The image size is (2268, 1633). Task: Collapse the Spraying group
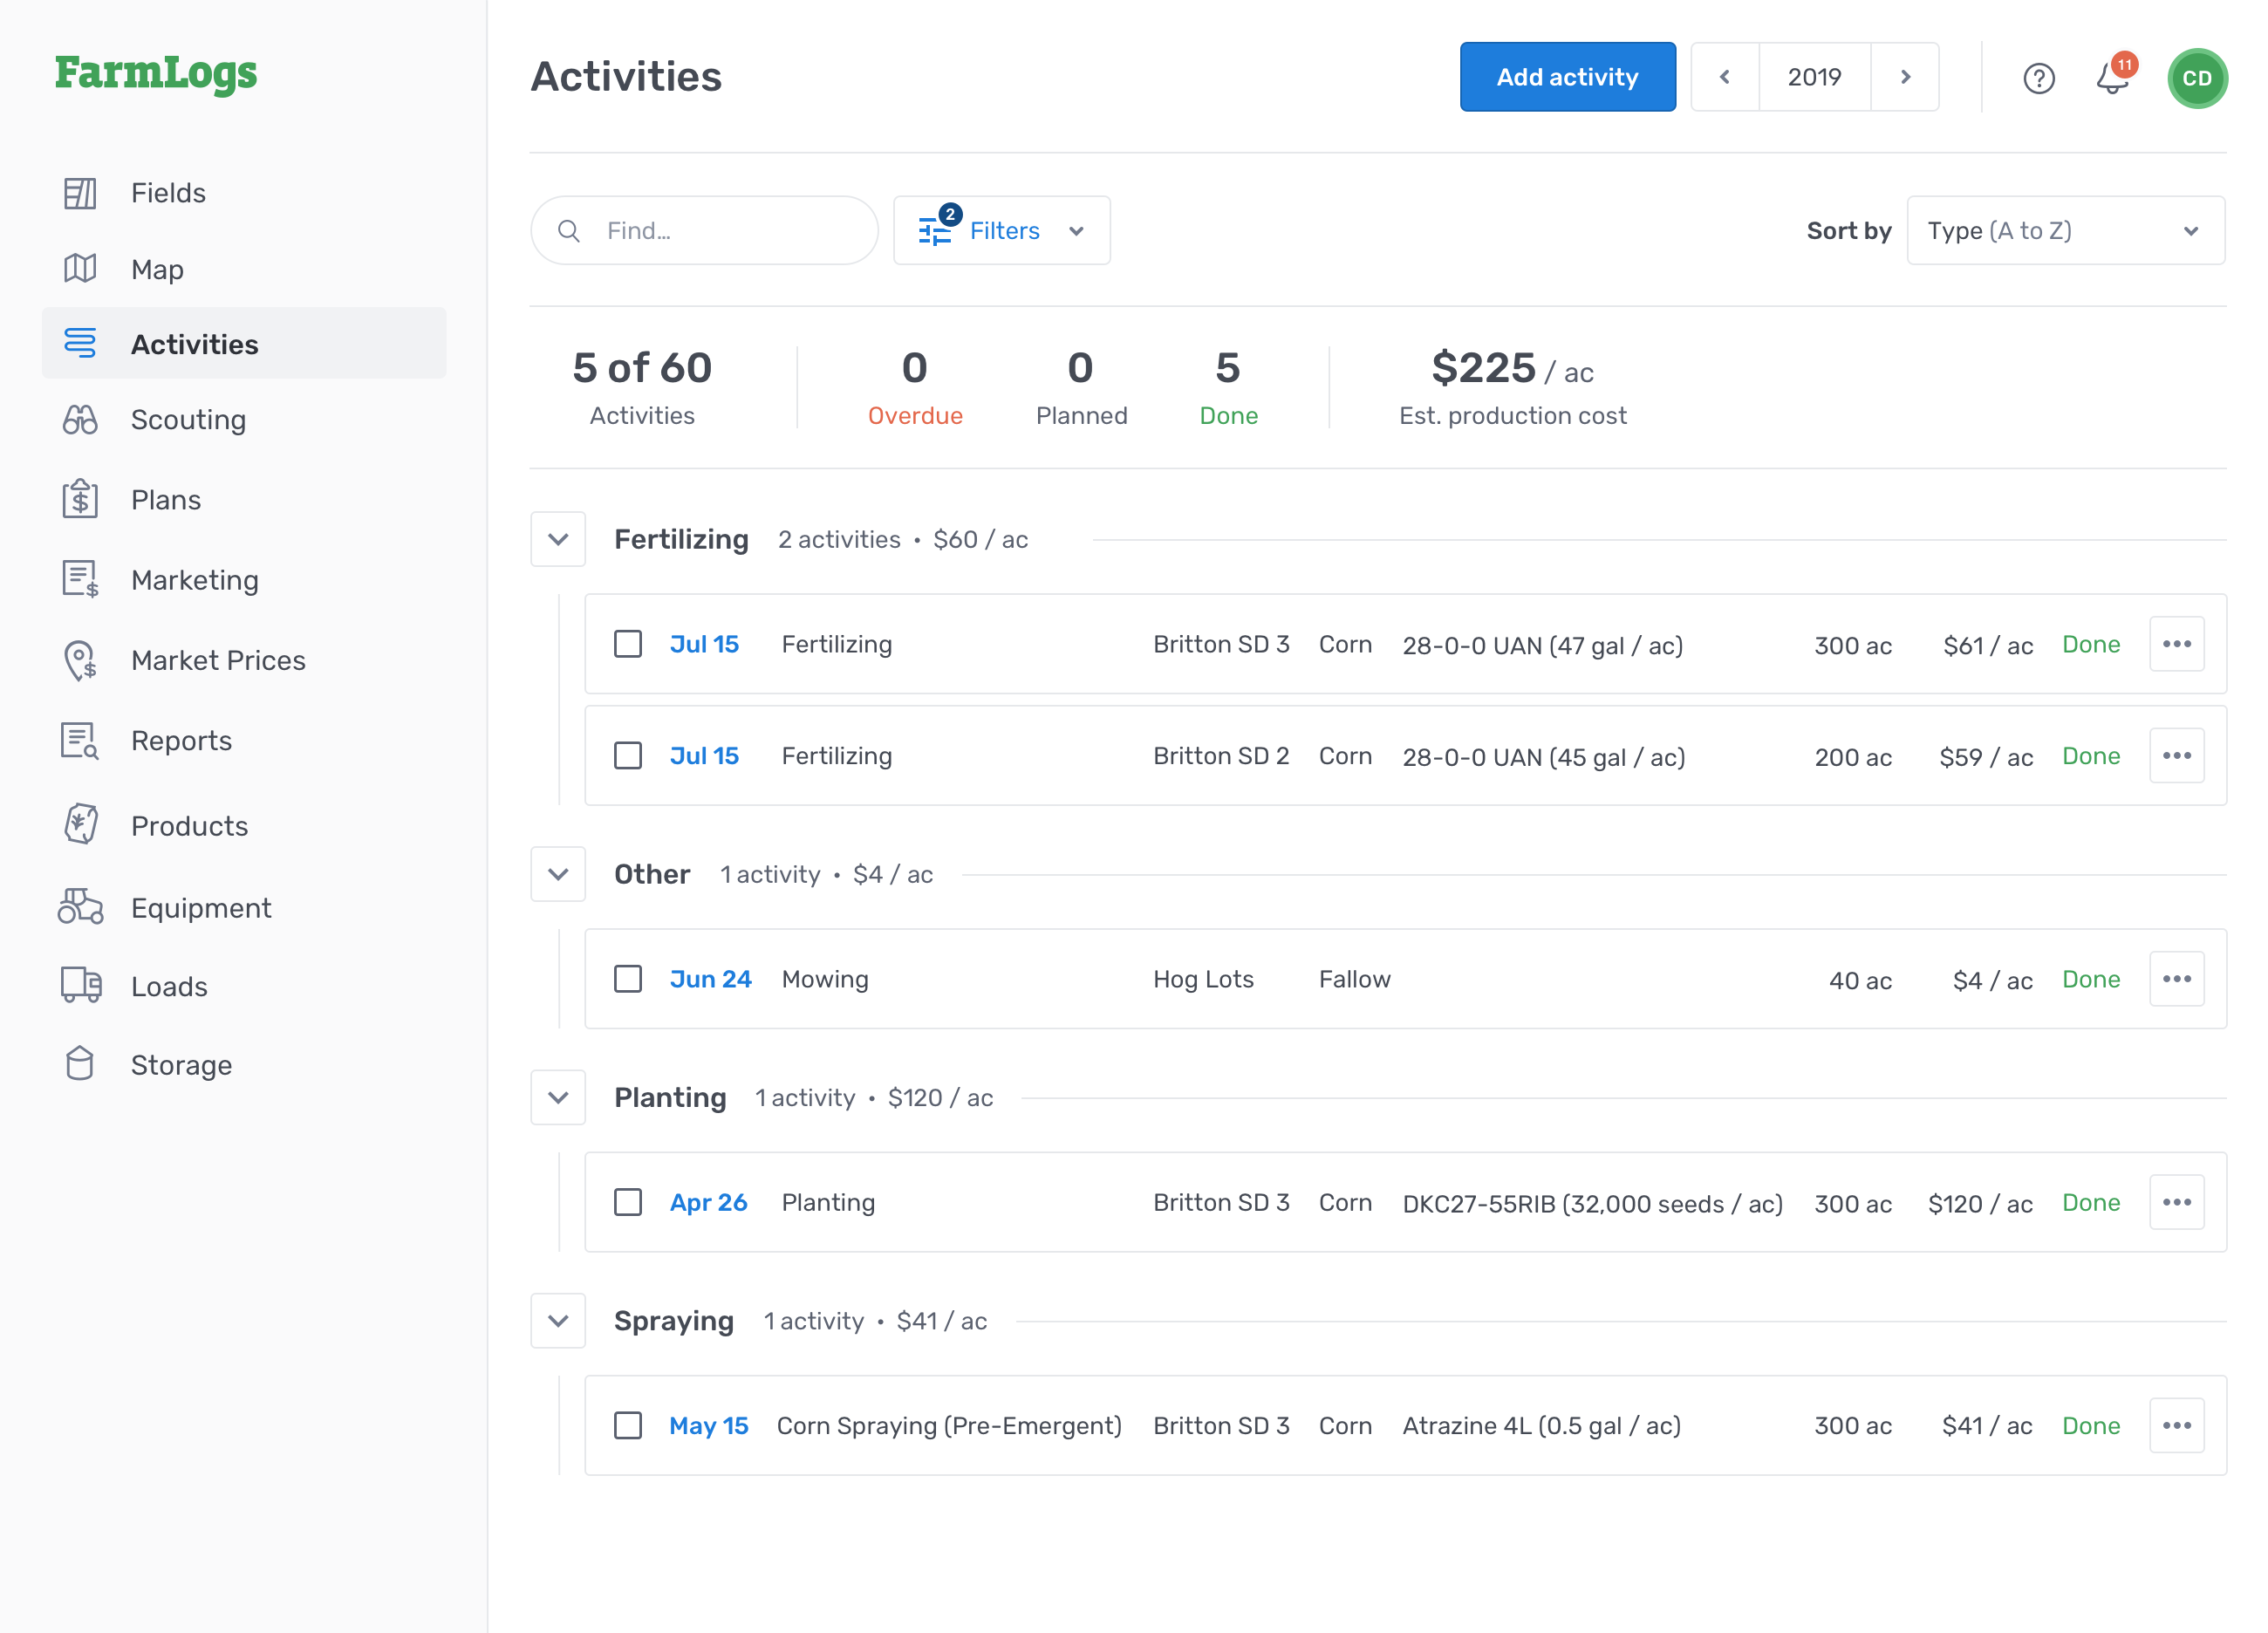pos(558,1321)
